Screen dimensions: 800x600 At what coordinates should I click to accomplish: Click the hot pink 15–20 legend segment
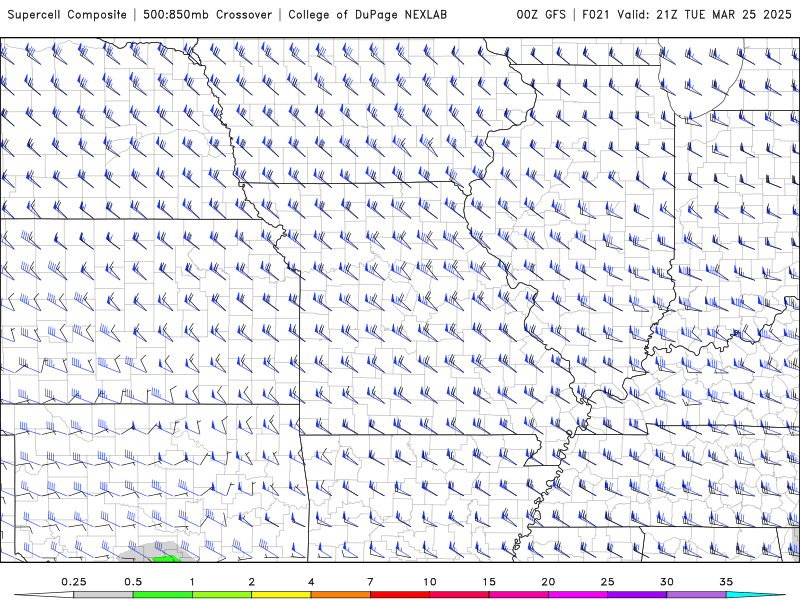pos(518,595)
